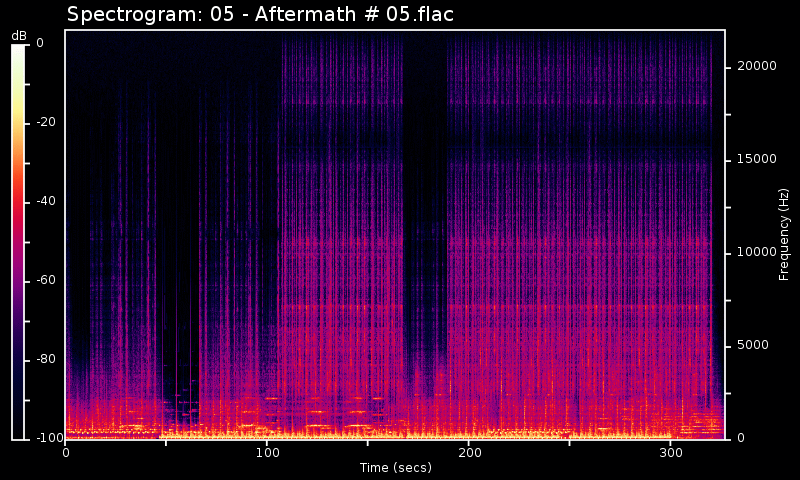Click the Time (secs) axis title
This screenshot has height=480, width=800.
point(395,468)
